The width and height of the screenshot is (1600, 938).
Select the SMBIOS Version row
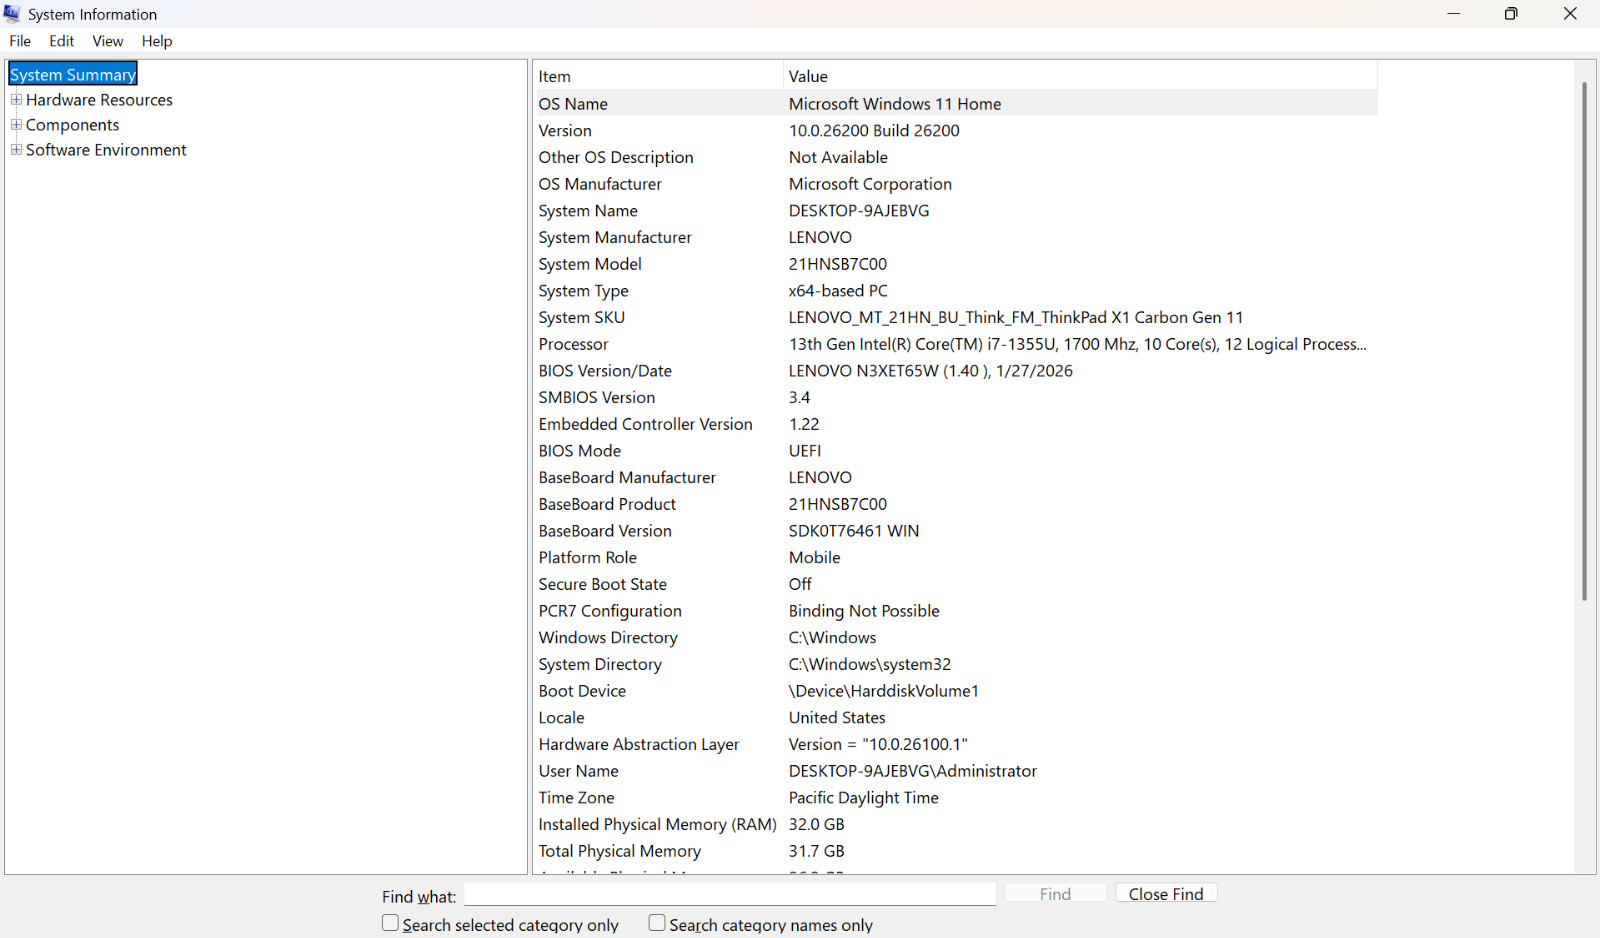(x=957, y=398)
